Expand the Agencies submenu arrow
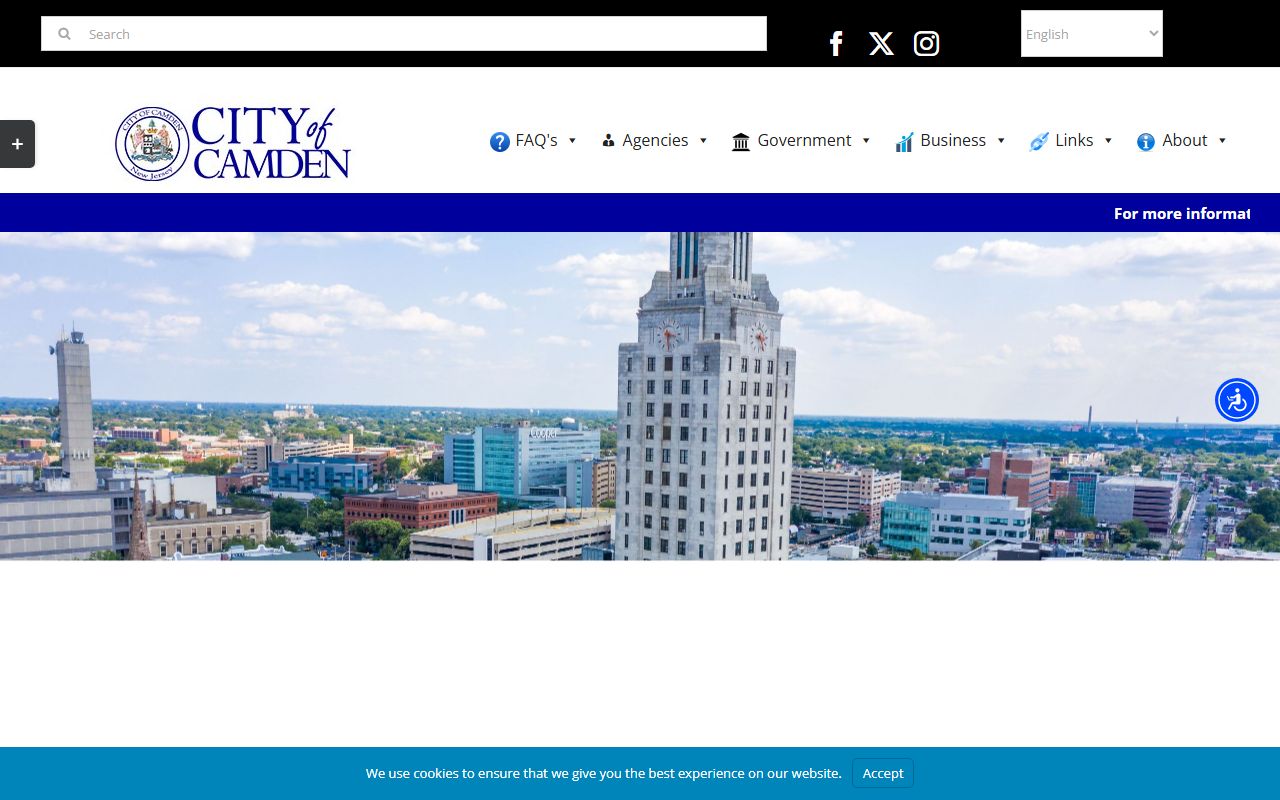 (x=703, y=141)
